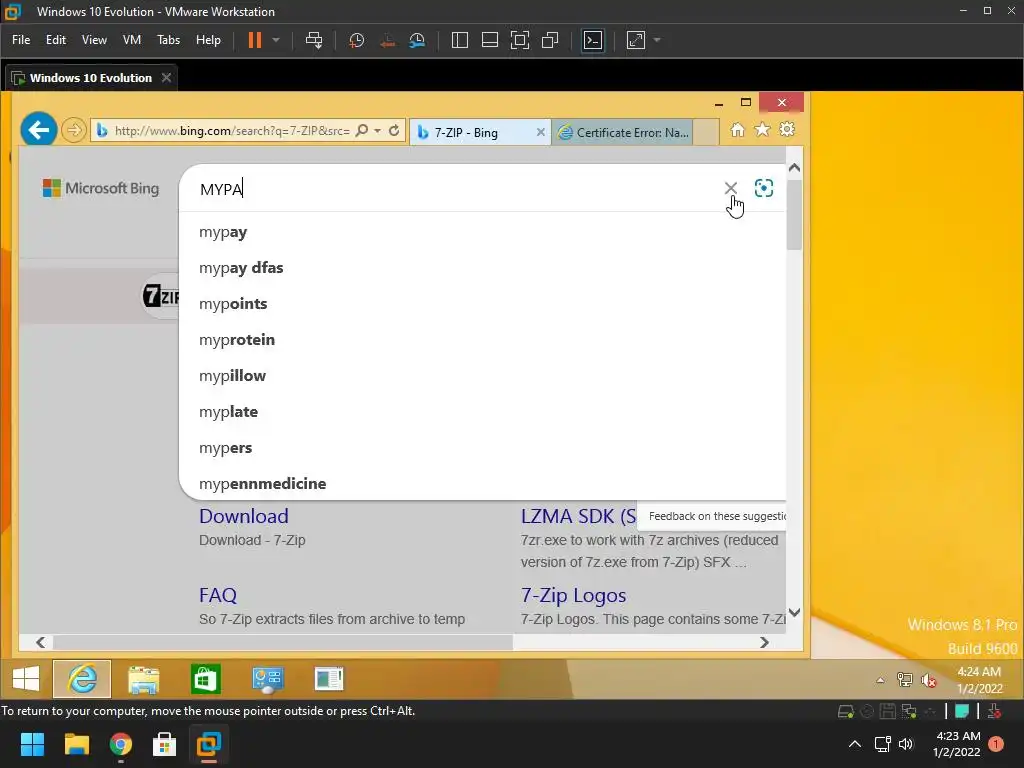Select the mypillow suggestion

tap(483, 376)
